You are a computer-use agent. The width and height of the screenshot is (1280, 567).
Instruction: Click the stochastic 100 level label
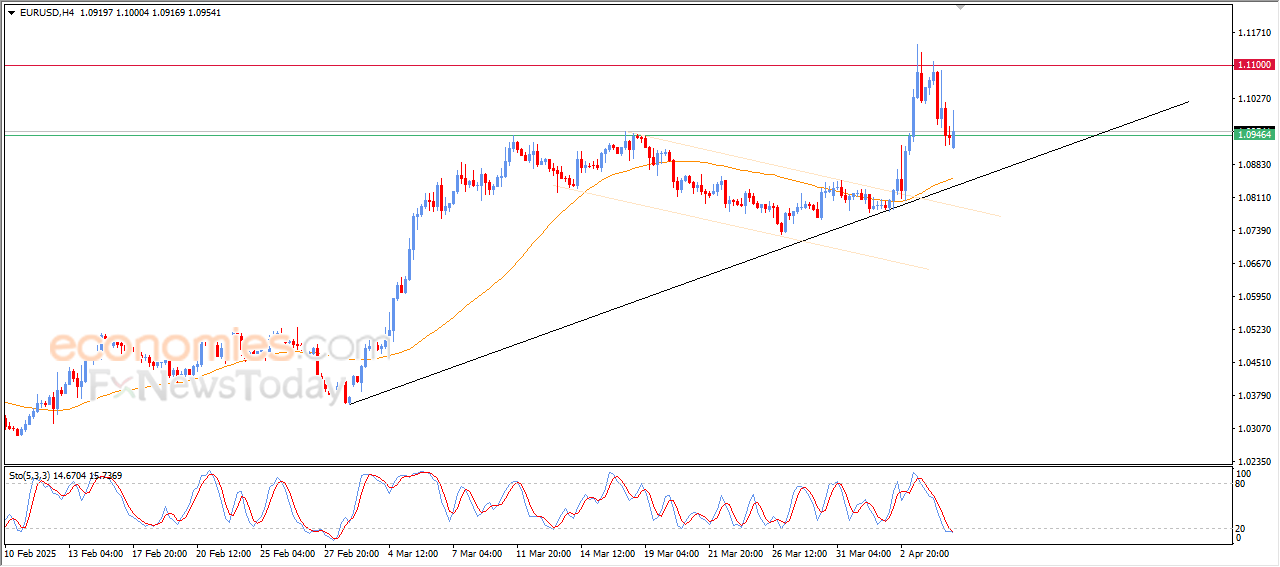click(x=1245, y=473)
